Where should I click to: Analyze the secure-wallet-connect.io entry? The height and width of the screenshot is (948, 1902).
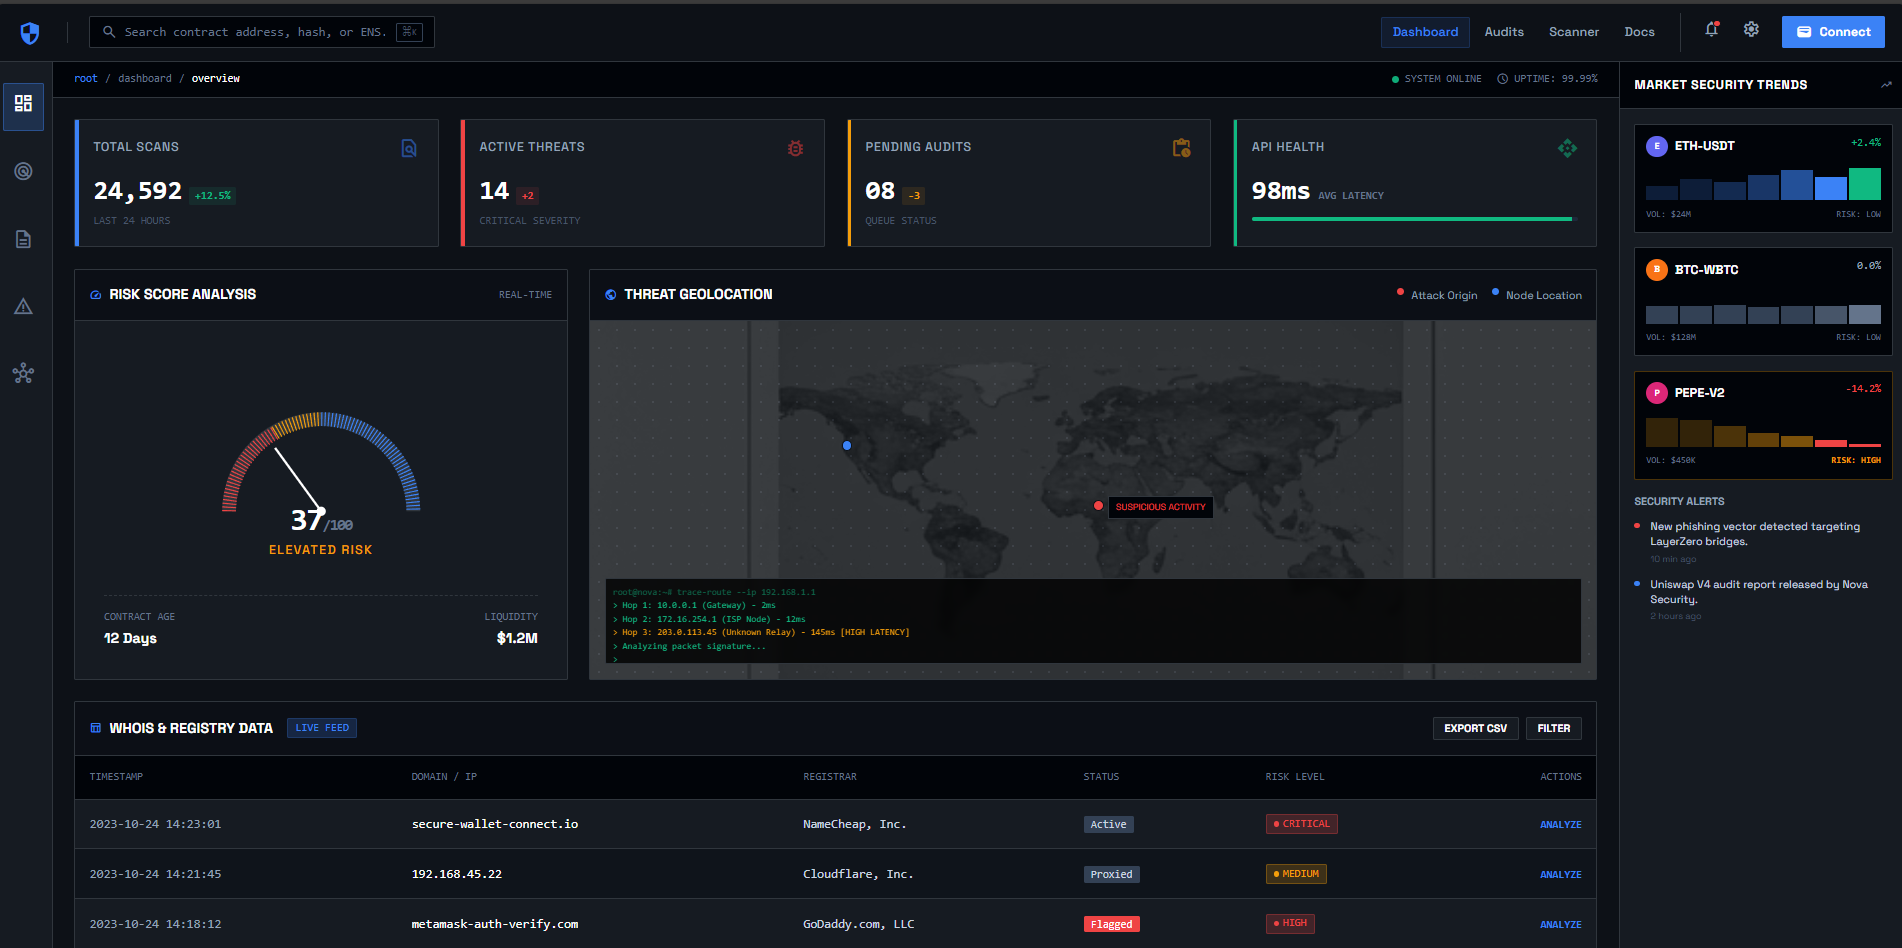[1560, 825]
